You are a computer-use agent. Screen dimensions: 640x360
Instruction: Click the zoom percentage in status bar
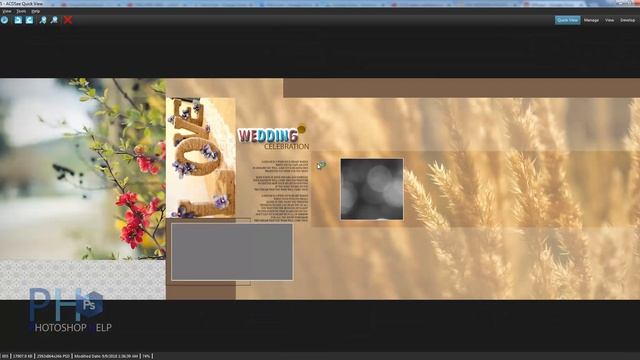[x=146, y=356]
